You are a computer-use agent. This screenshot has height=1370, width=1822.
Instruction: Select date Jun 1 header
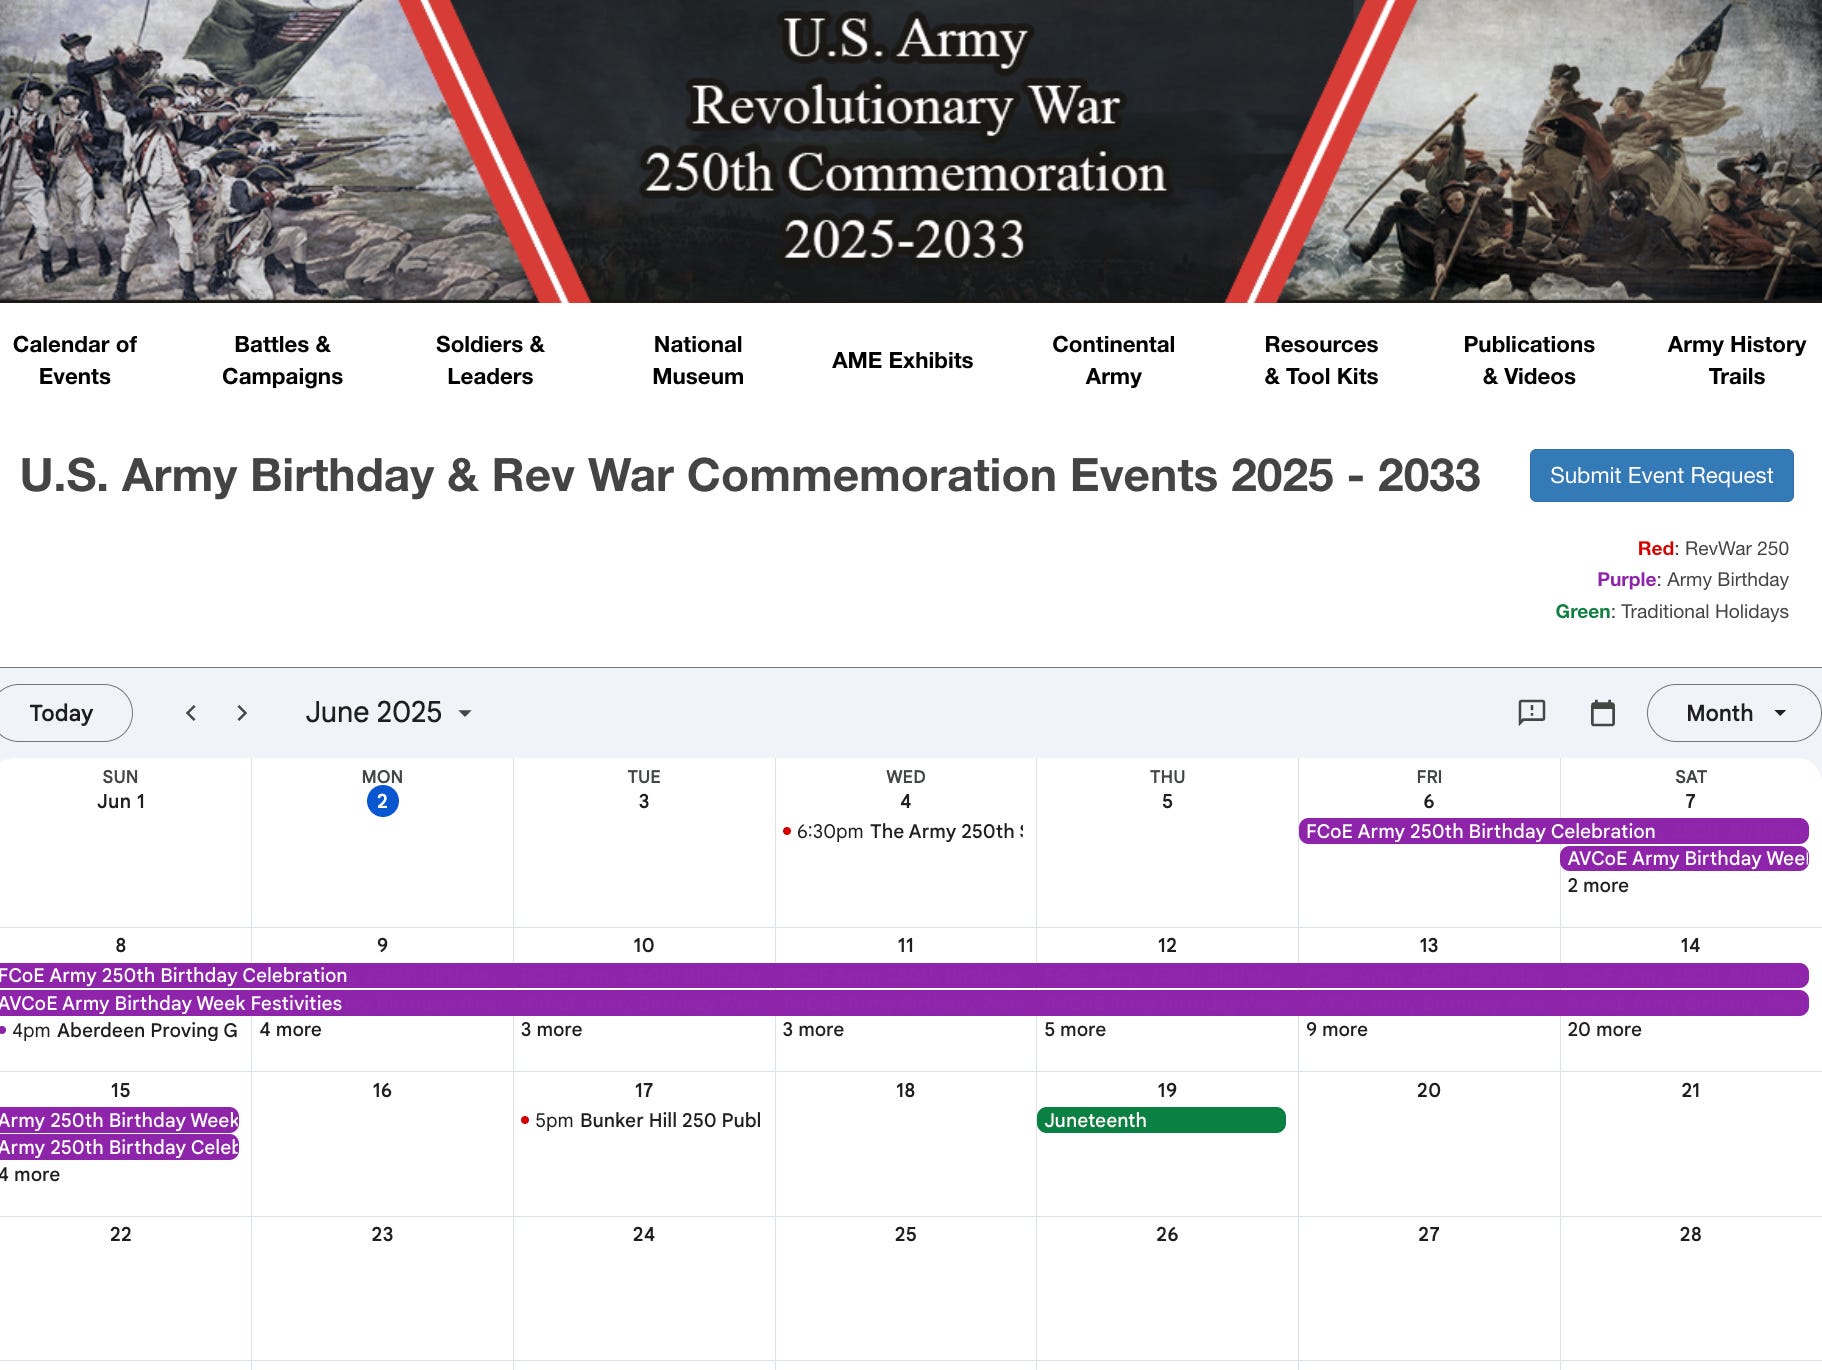pos(121,801)
